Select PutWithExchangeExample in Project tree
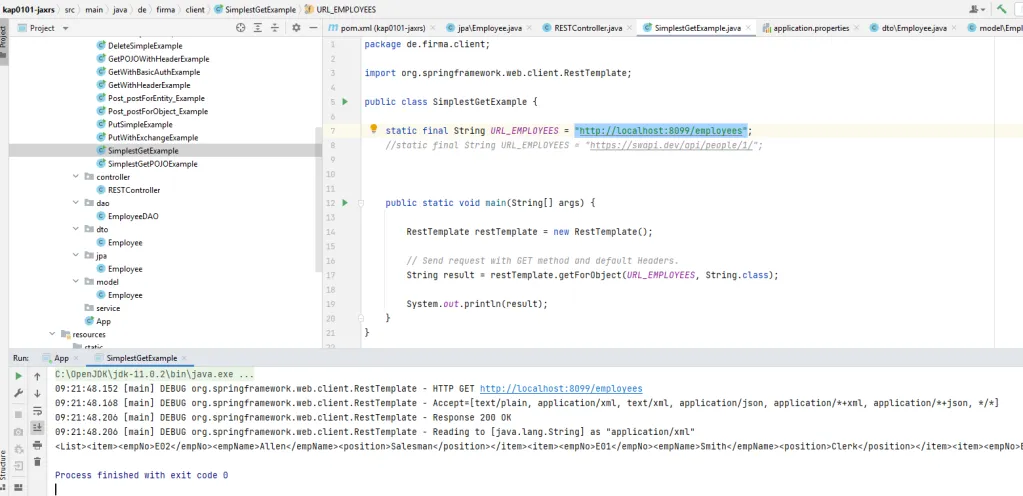The image size is (1023, 496). [x=153, y=138]
